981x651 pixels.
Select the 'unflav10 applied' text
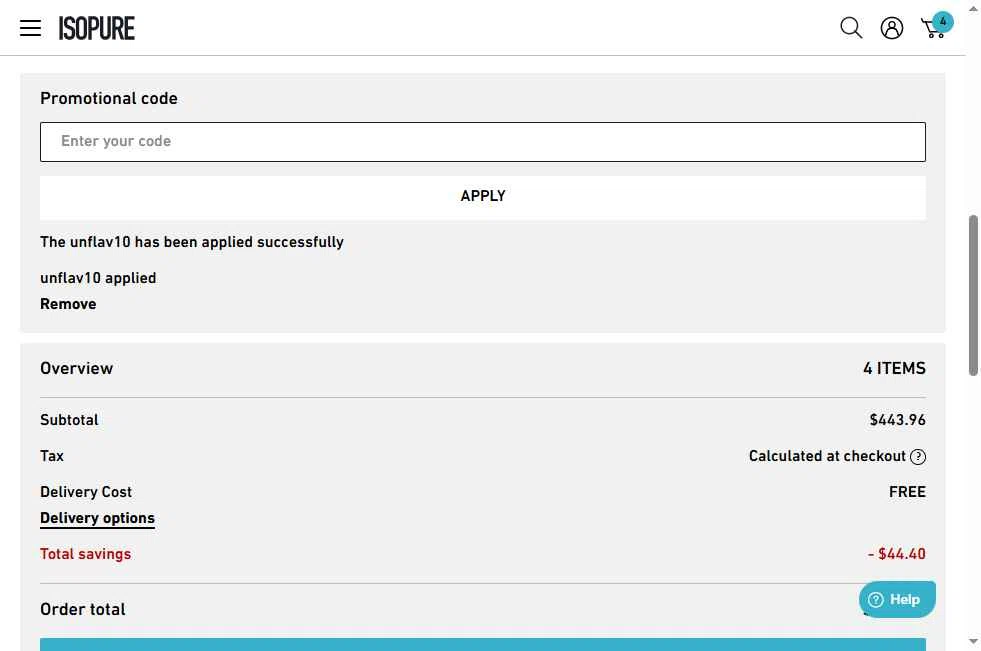coord(98,278)
